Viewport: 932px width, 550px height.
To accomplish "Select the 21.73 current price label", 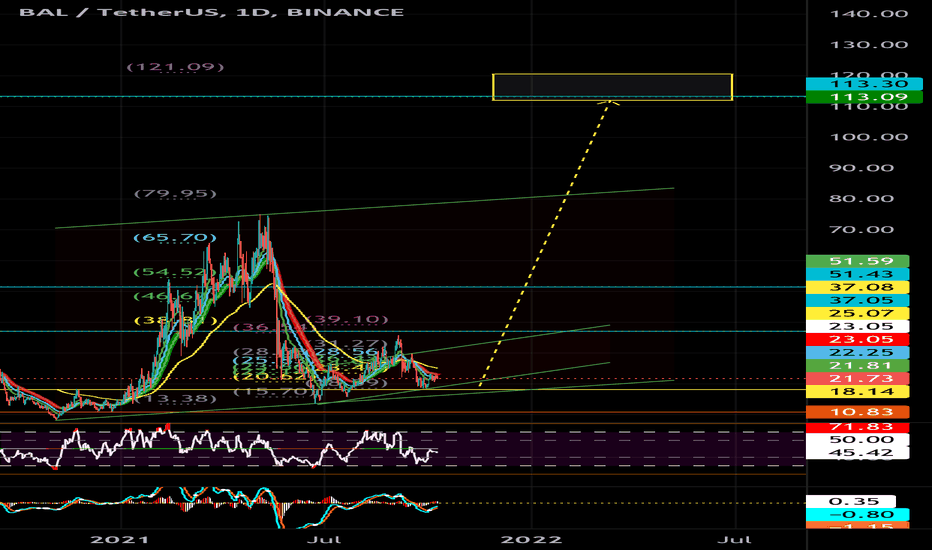I will (x=858, y=379).
